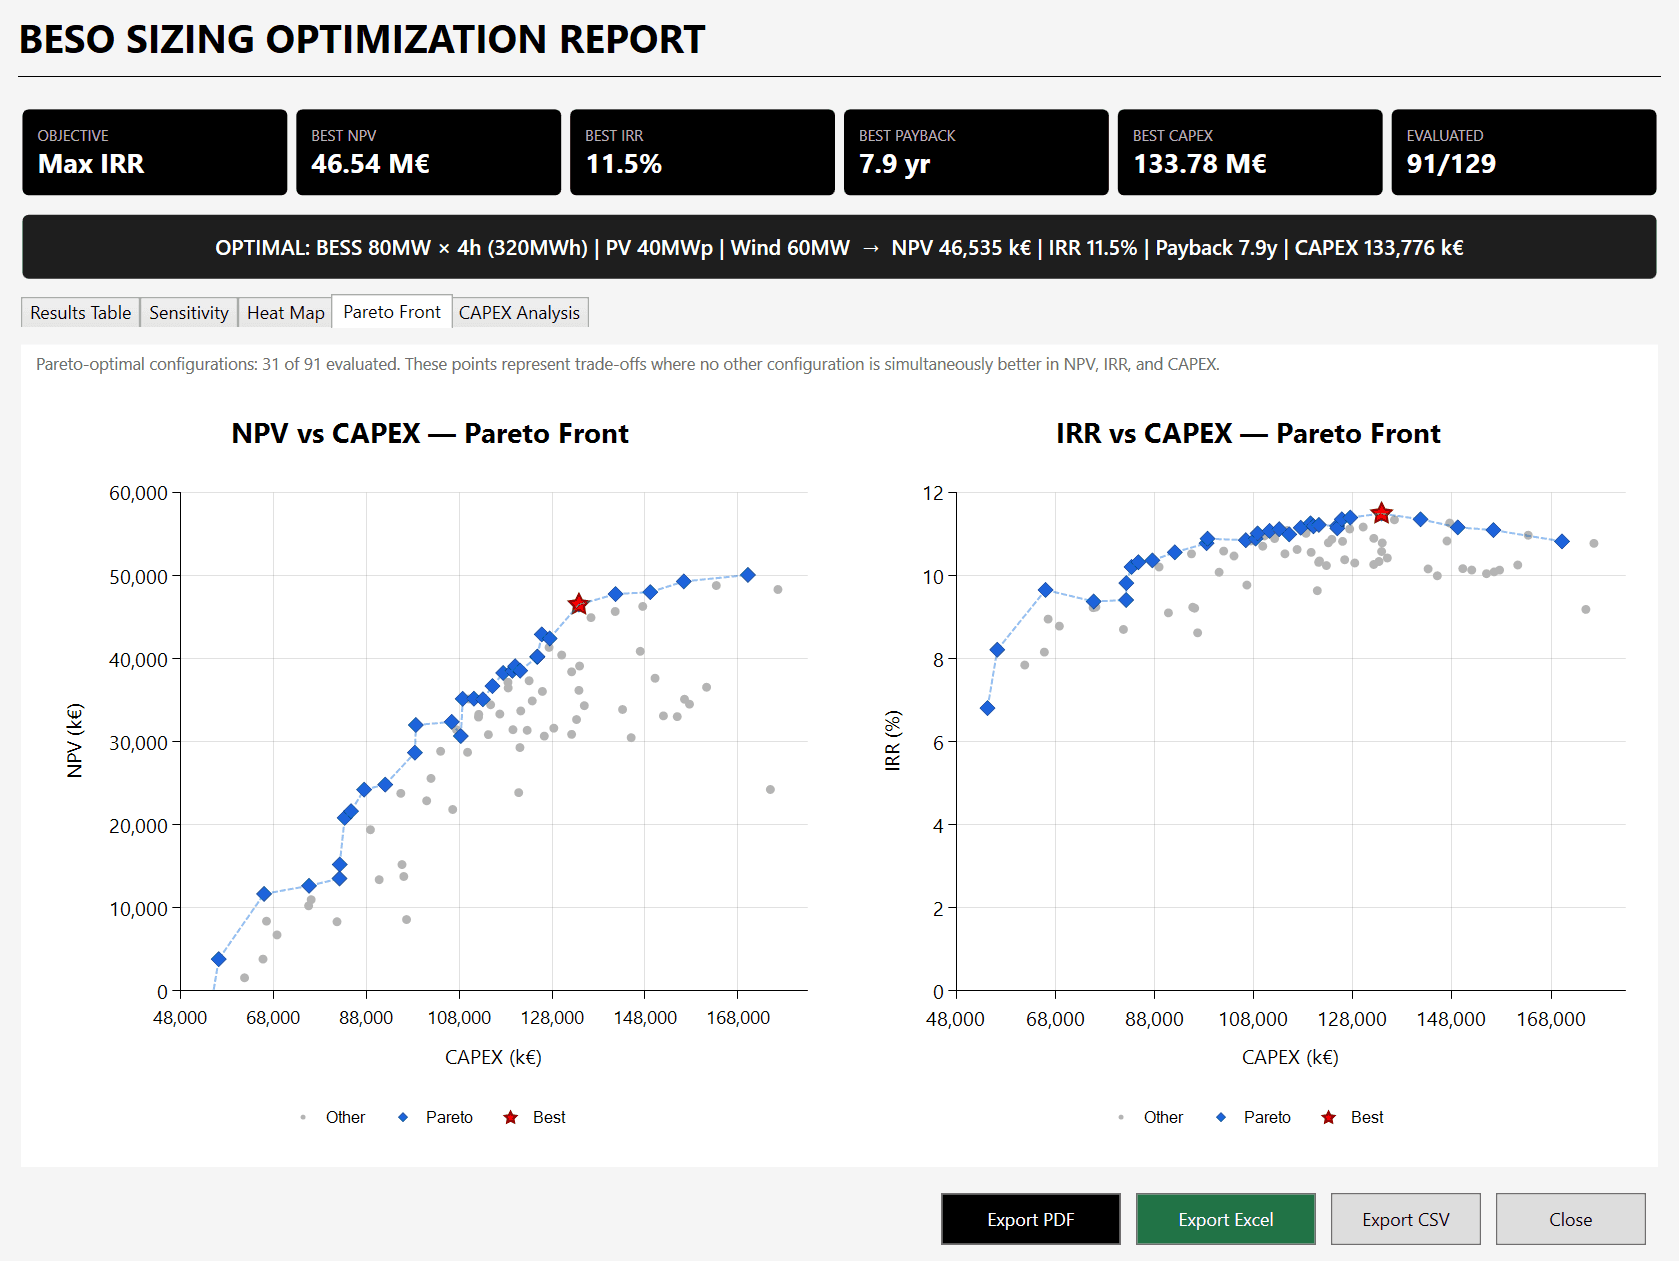Viewport: 1679px width, 1261px height.
Task: Switch to the Sensitivity tab
Action: [x=188, y=312]
